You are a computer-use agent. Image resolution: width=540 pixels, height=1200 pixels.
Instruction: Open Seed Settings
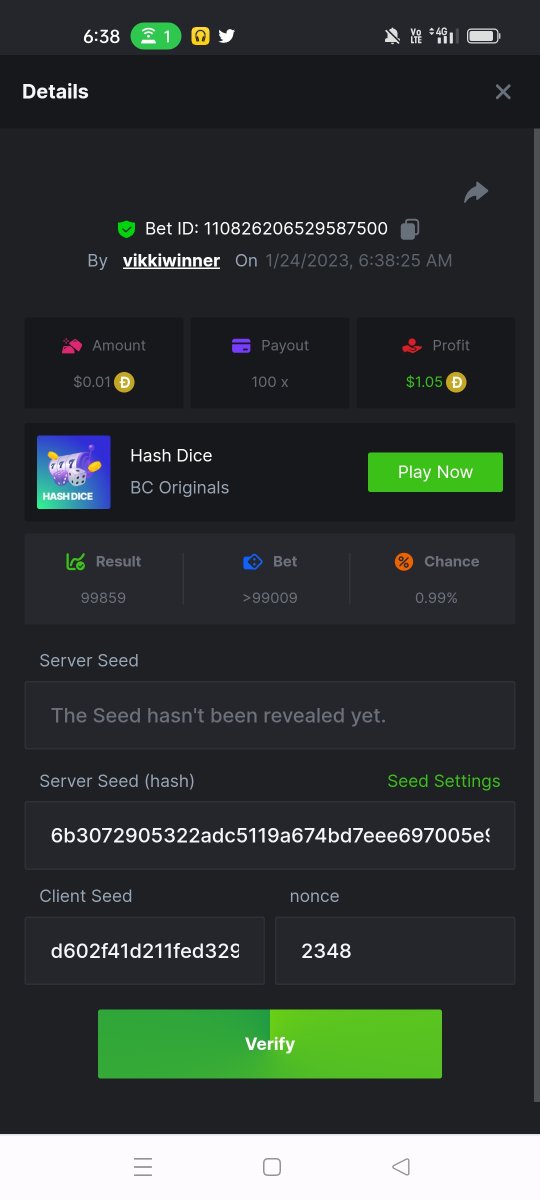(x=444, y=781)
